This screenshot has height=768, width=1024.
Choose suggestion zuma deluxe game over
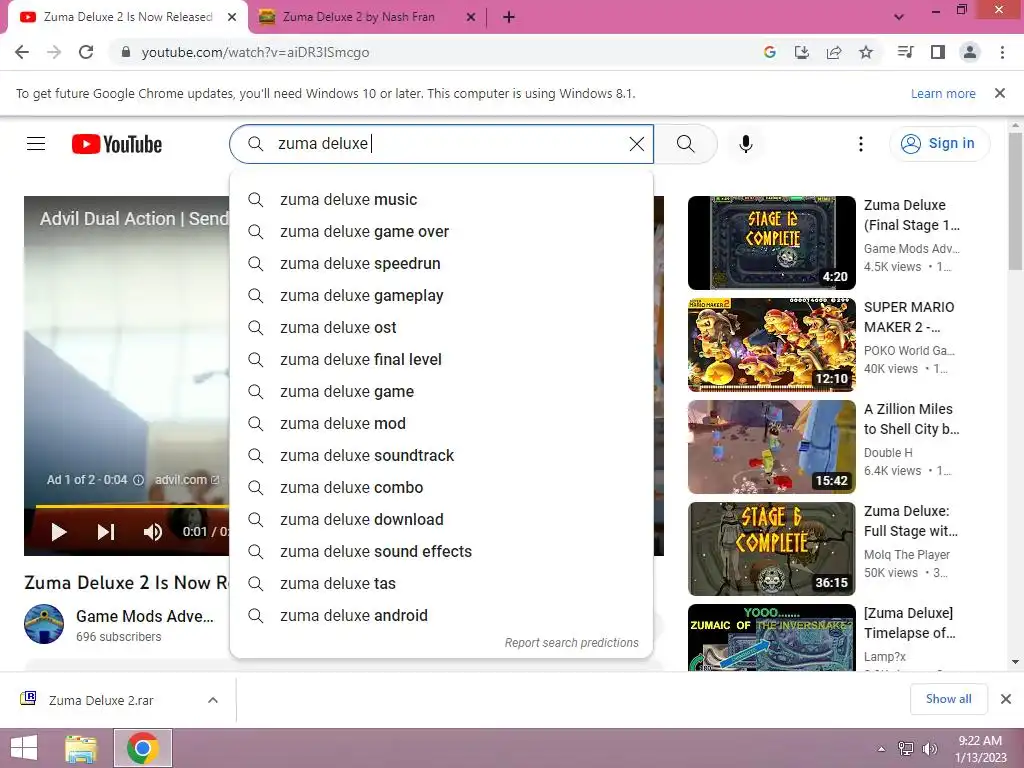click(x=441, y=231)
